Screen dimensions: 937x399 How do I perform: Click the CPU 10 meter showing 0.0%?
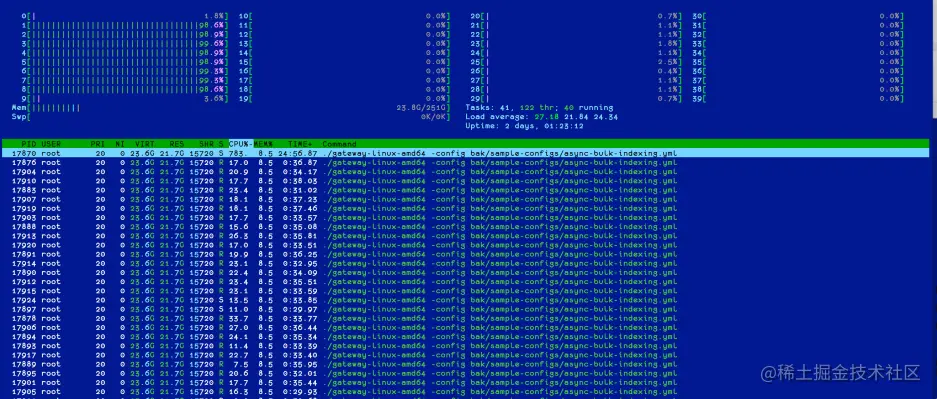345,16
